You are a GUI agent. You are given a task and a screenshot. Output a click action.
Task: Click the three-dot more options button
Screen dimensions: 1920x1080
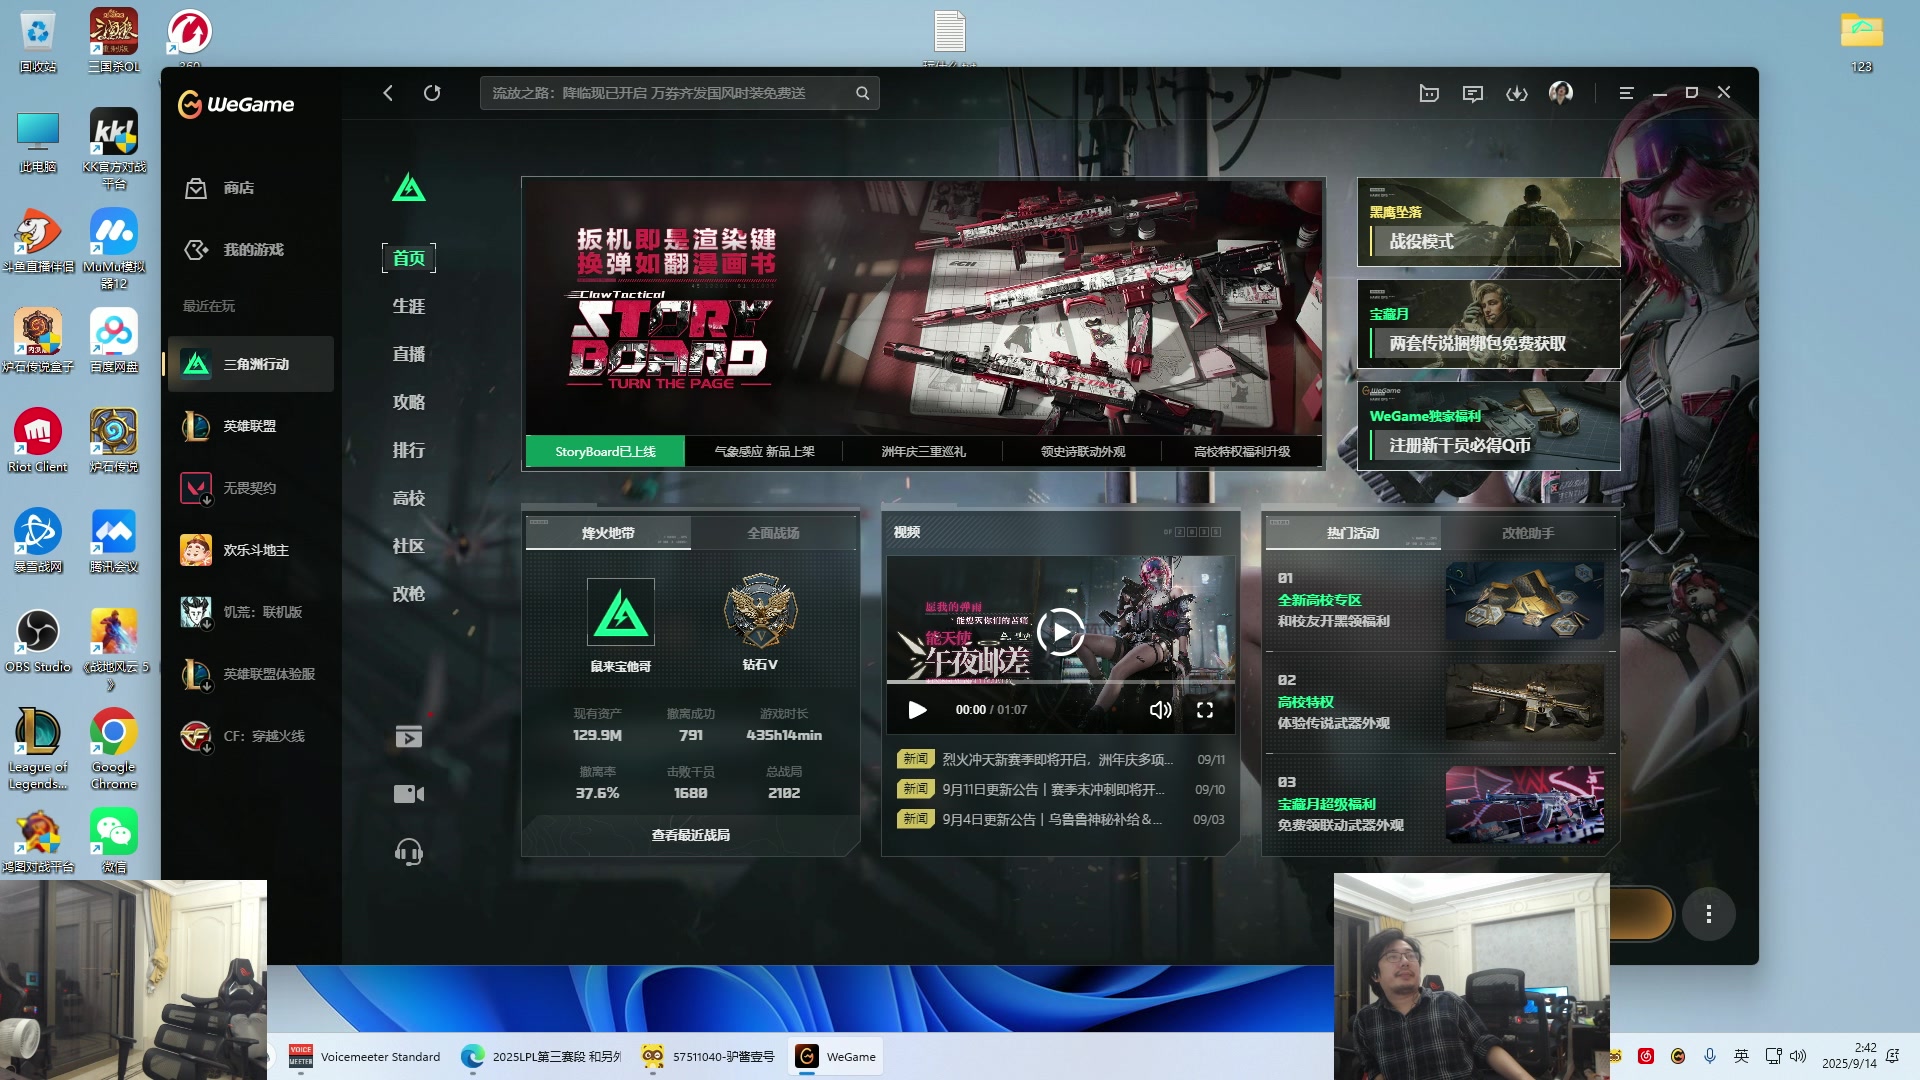pos(1709,914)
